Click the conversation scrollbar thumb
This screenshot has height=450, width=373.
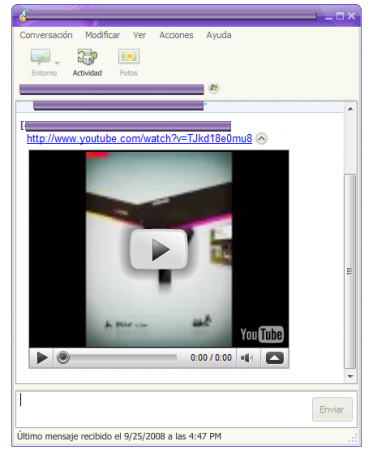click(x=350, y=271)
